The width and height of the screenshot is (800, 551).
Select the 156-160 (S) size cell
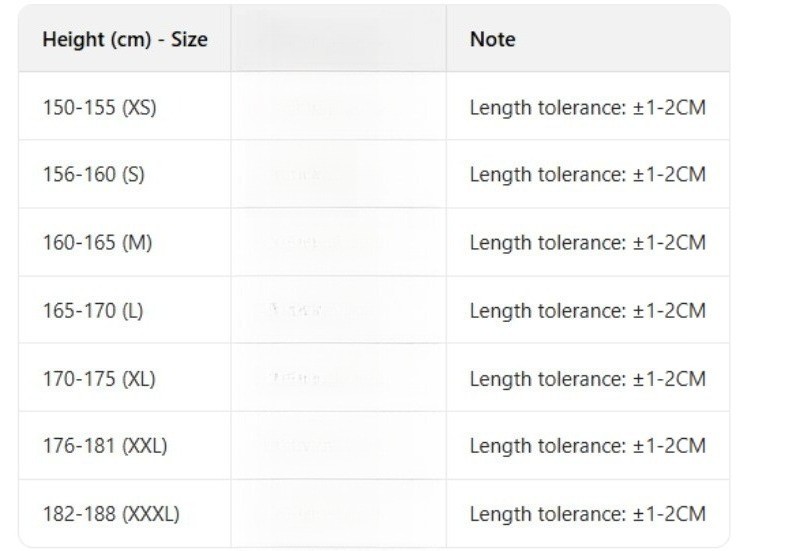[93, 174]
